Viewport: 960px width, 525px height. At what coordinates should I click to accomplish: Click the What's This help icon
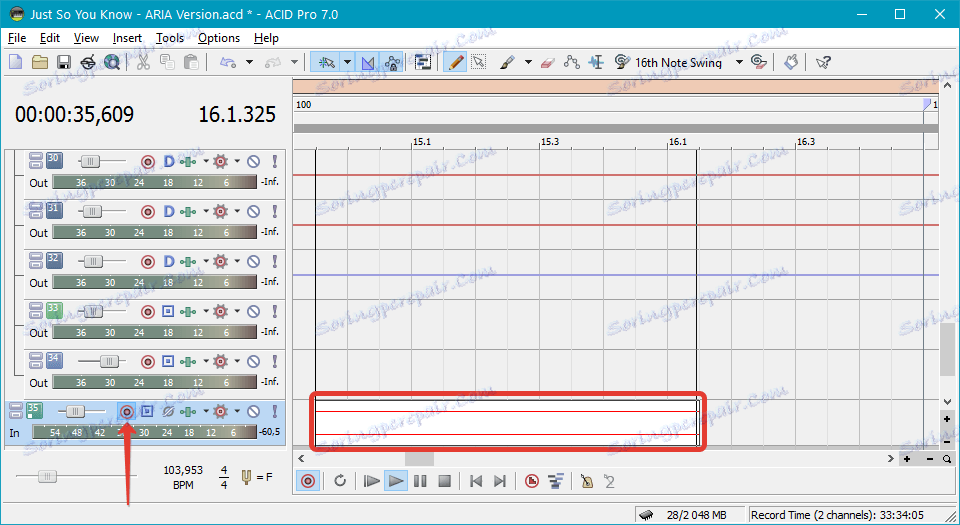(823, 62)
